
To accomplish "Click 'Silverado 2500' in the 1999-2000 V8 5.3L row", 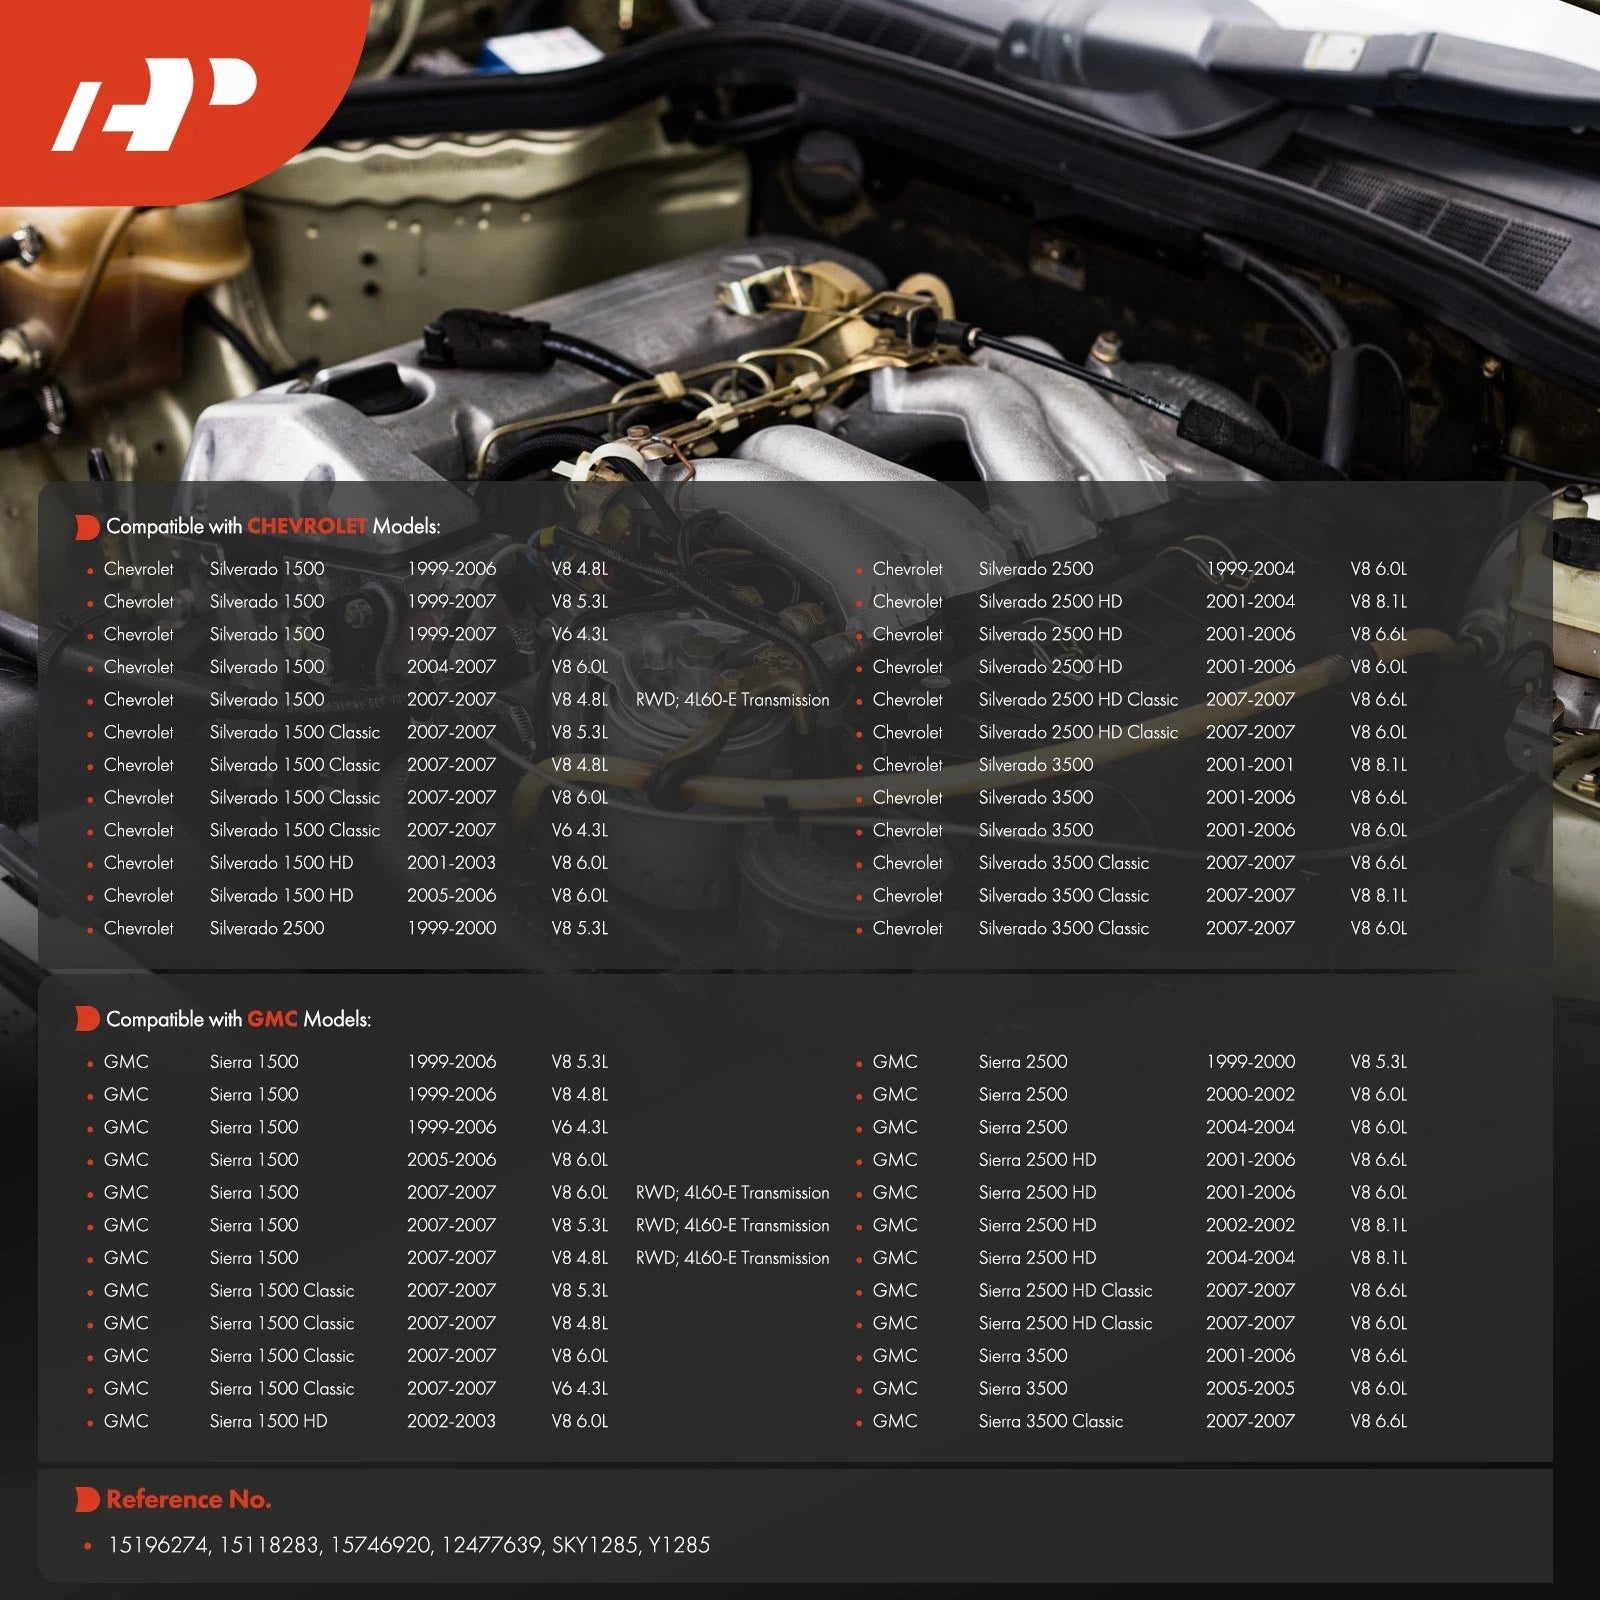I will [x=267, y=928].
